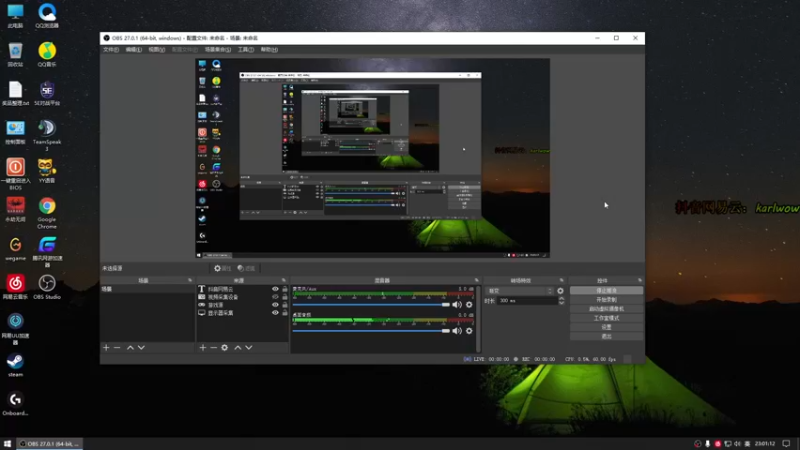Open the 桌面音频 desktop audio gear settings
800x450 pixels.
coord(469,331)
